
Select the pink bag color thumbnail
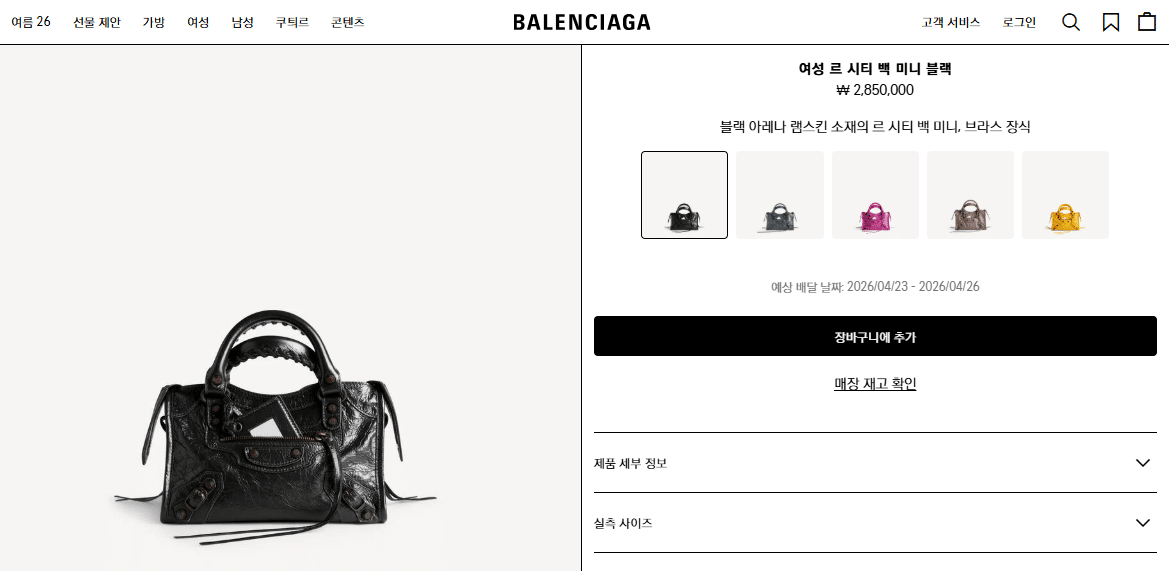tap(875, 195)
